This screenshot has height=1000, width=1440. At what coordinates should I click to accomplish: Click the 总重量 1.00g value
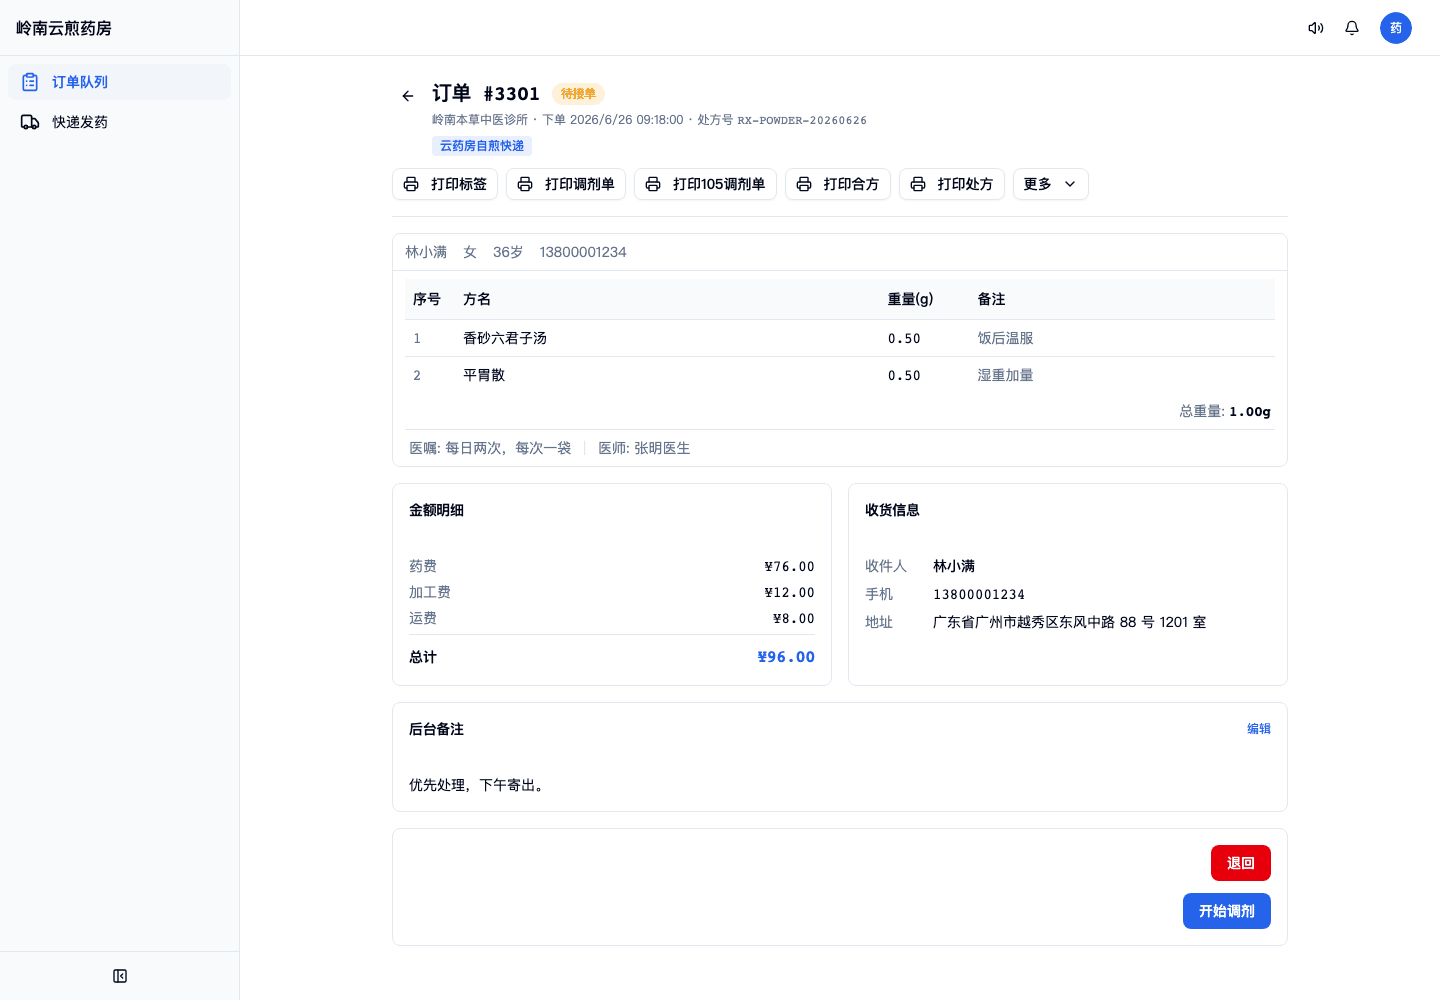[x=1250, y=411]
